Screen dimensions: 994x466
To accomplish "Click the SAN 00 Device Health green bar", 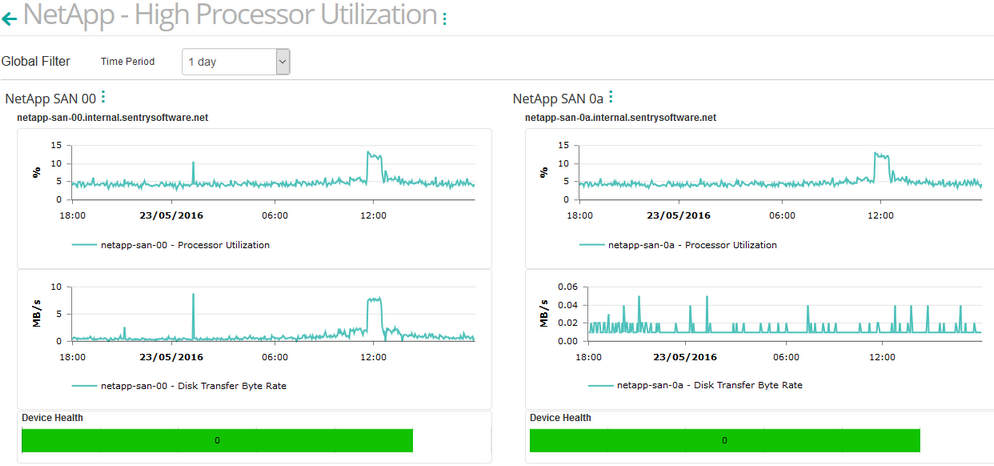I will [217, 440].
